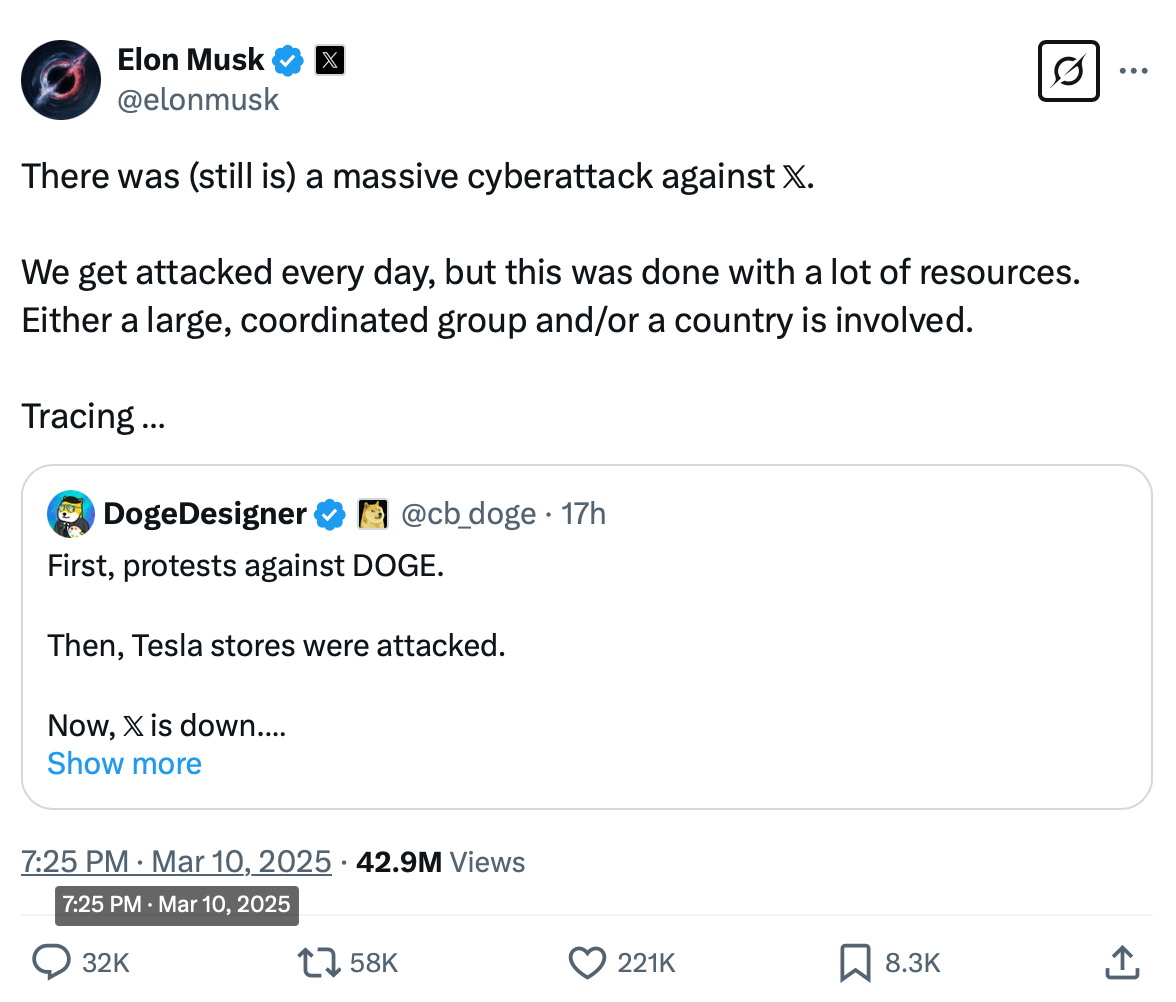Screen dimensions: 1176x1002
Task: Open the @elonmusk handle link
Action: point(198,99)
